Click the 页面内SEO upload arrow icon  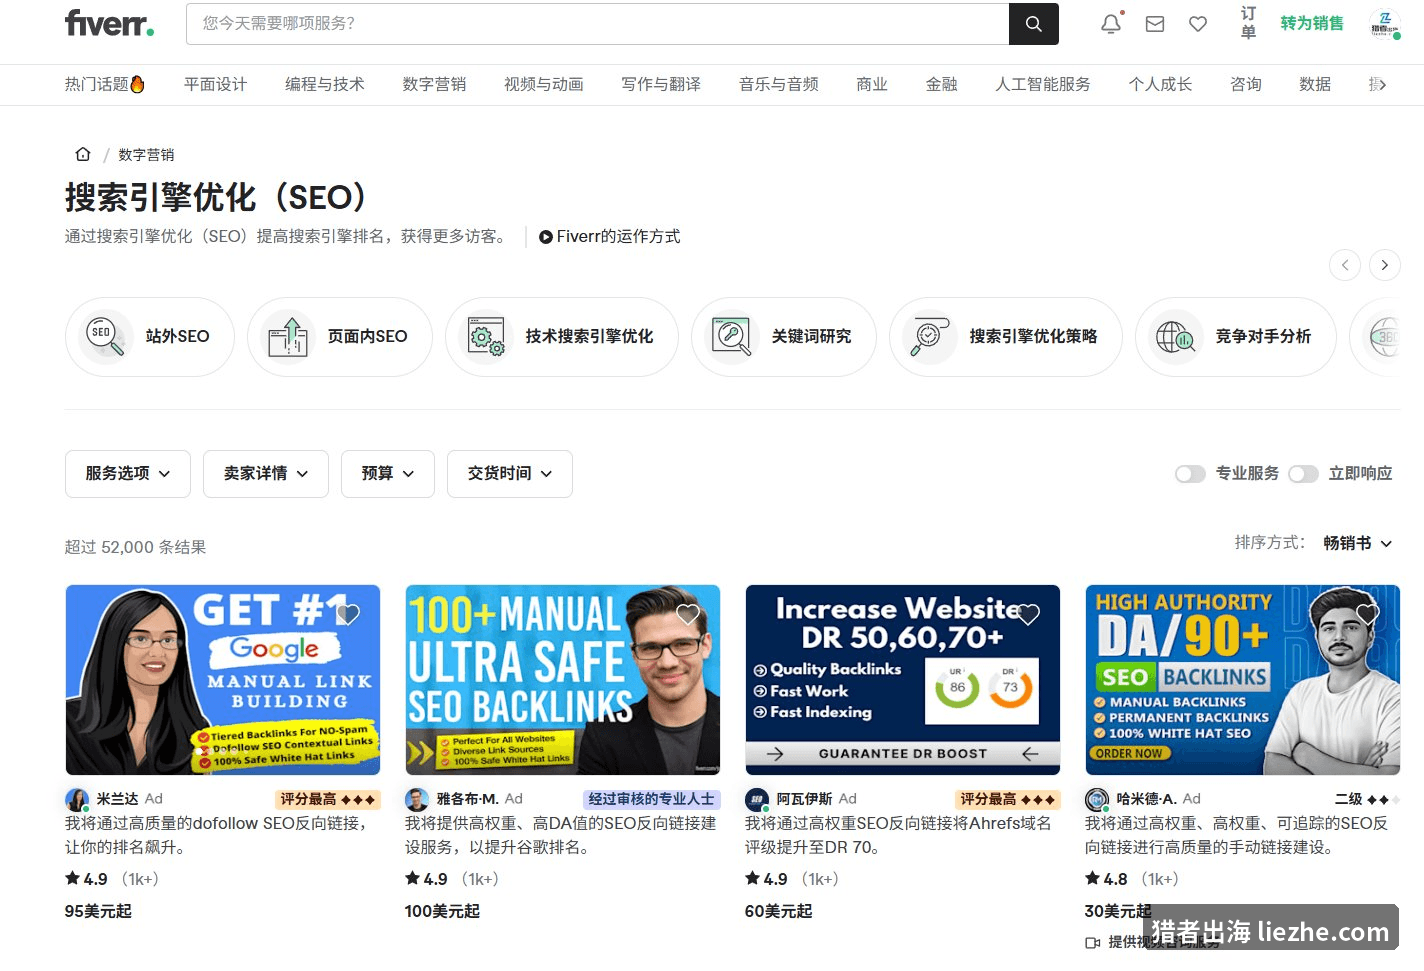(x=288, y=336)
